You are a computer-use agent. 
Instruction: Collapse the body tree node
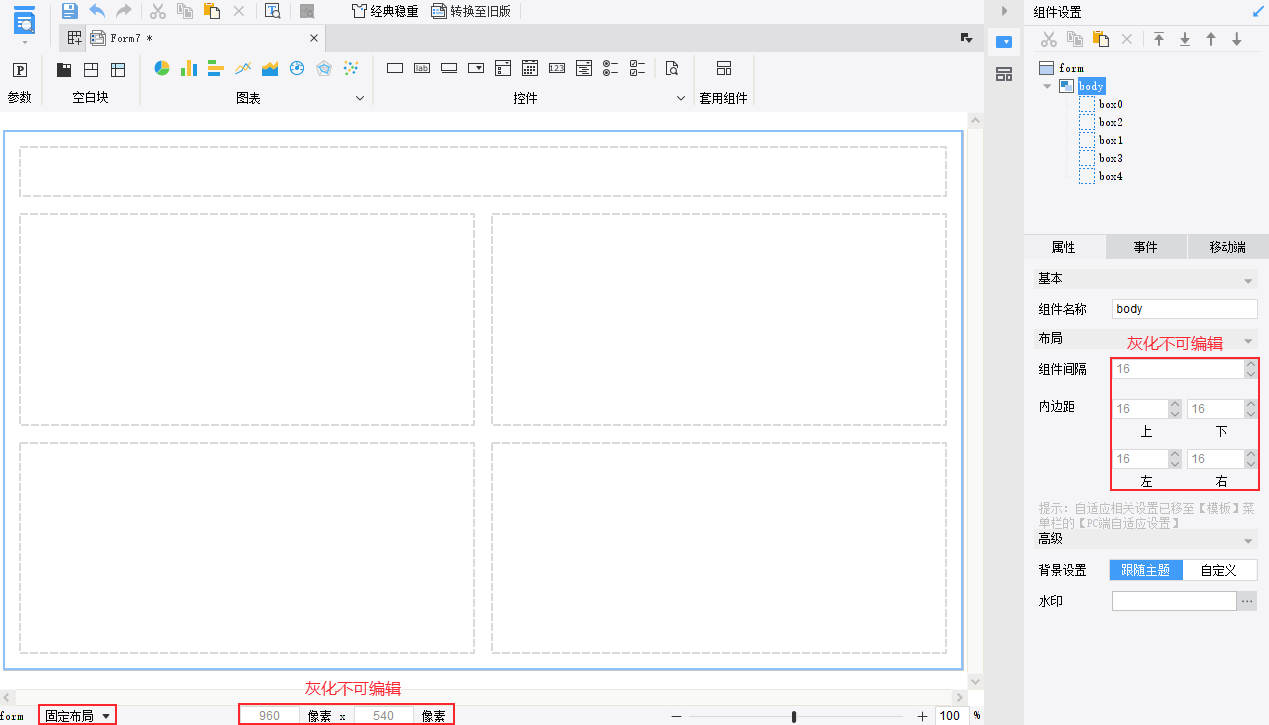(1047, 86)
